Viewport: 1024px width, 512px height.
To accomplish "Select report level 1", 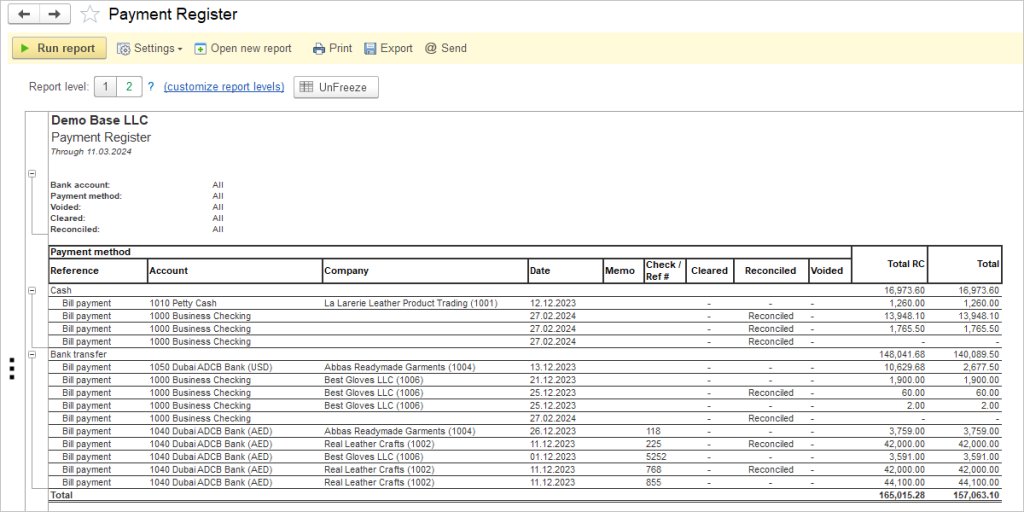I will 106,87.
